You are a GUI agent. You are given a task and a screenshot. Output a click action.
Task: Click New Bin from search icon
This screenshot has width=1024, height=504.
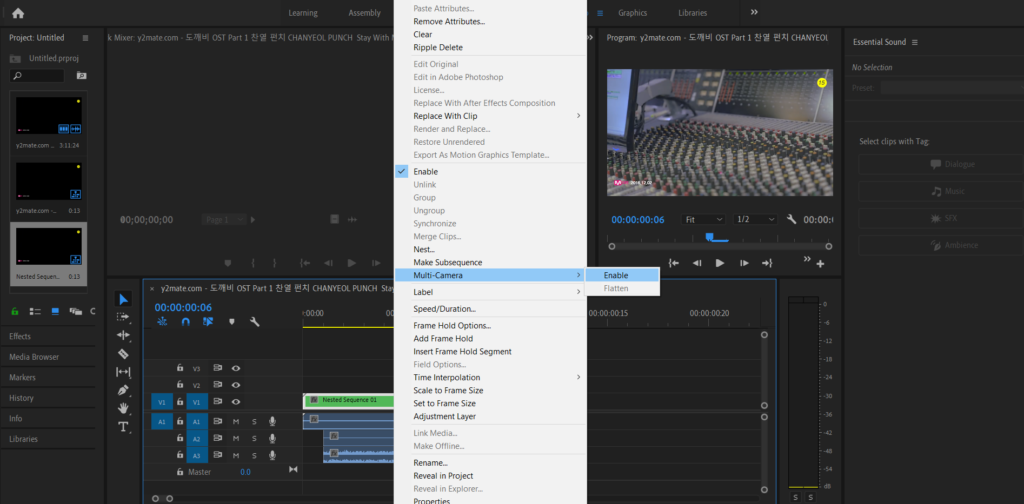81,76
